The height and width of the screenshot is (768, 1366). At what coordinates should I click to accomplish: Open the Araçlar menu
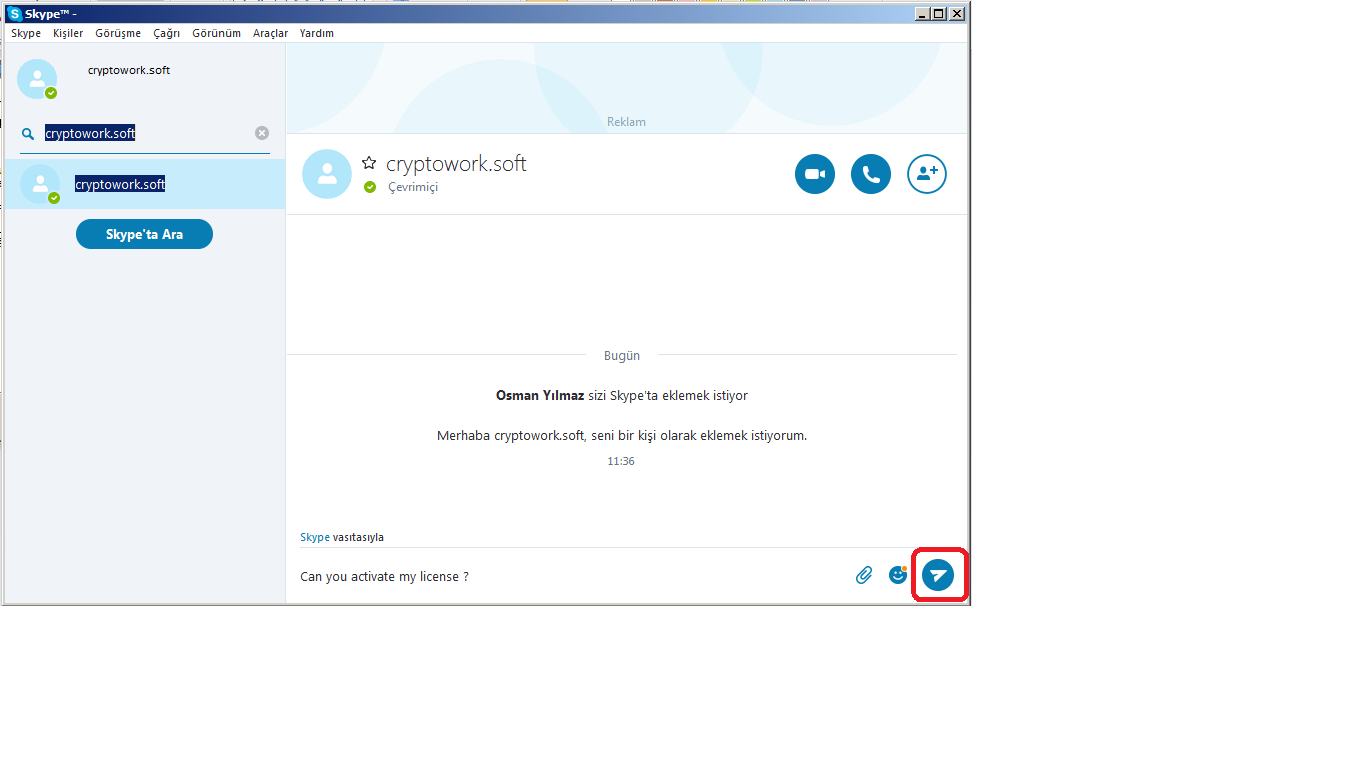click(270, 33)
